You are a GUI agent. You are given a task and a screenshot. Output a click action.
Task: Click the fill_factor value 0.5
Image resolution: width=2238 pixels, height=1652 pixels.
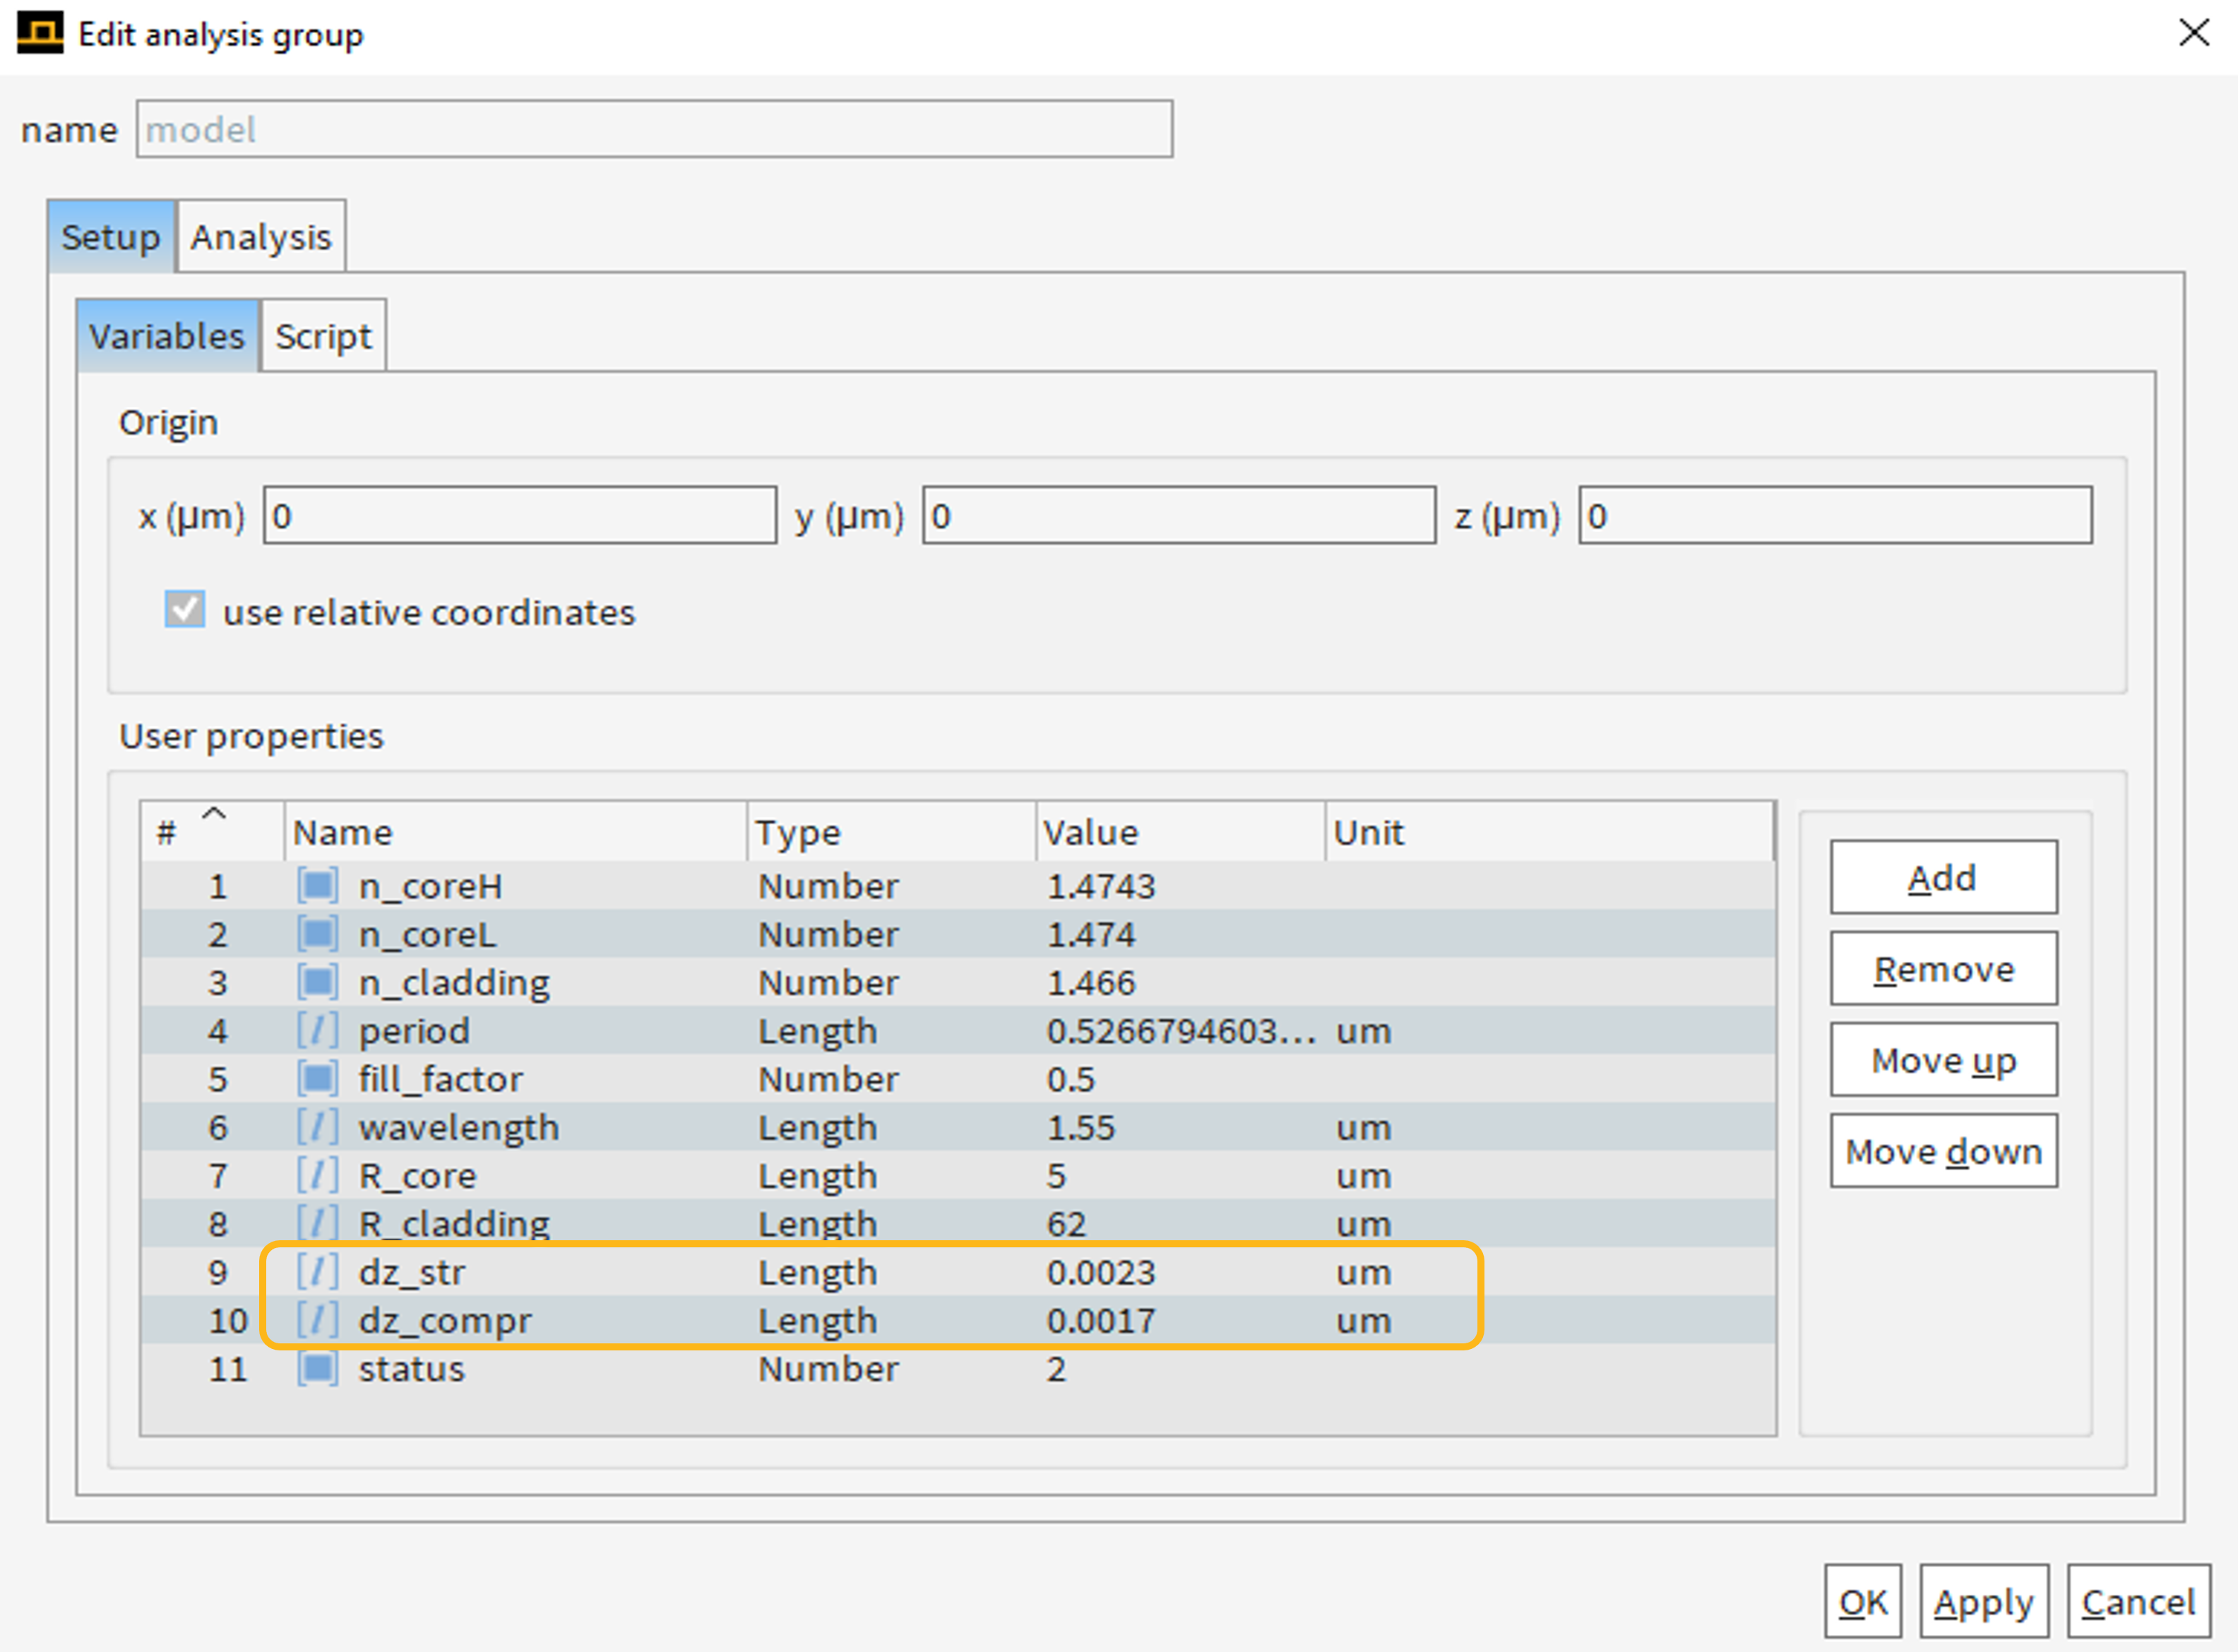[1071, 1079]
